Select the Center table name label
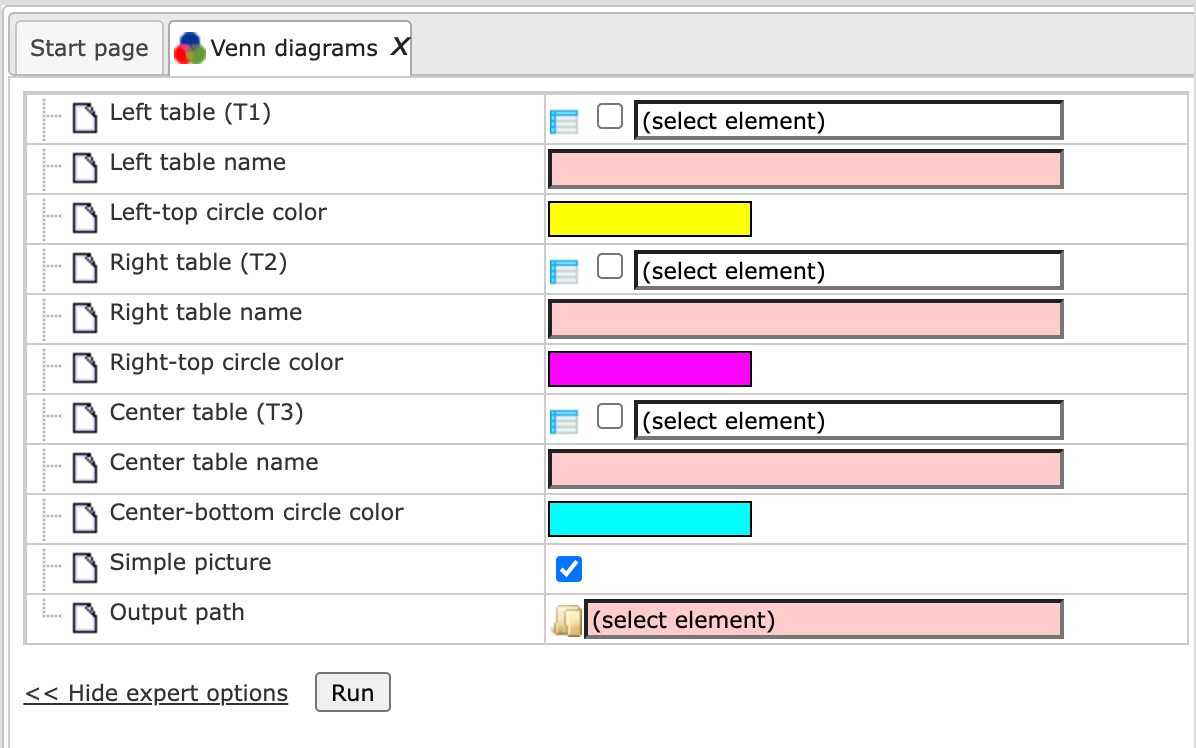This screenshot has height=748, width=1196. 214,462
